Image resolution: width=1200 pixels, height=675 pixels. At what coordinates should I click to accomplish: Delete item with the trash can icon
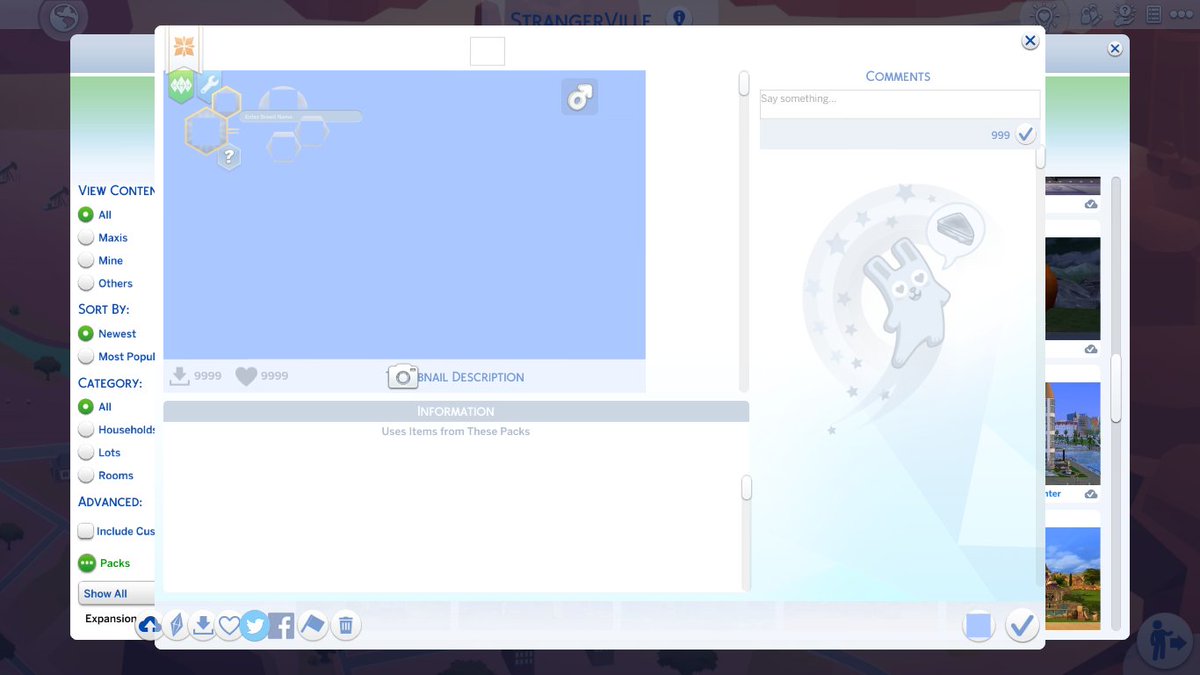[x=345, y=626]
